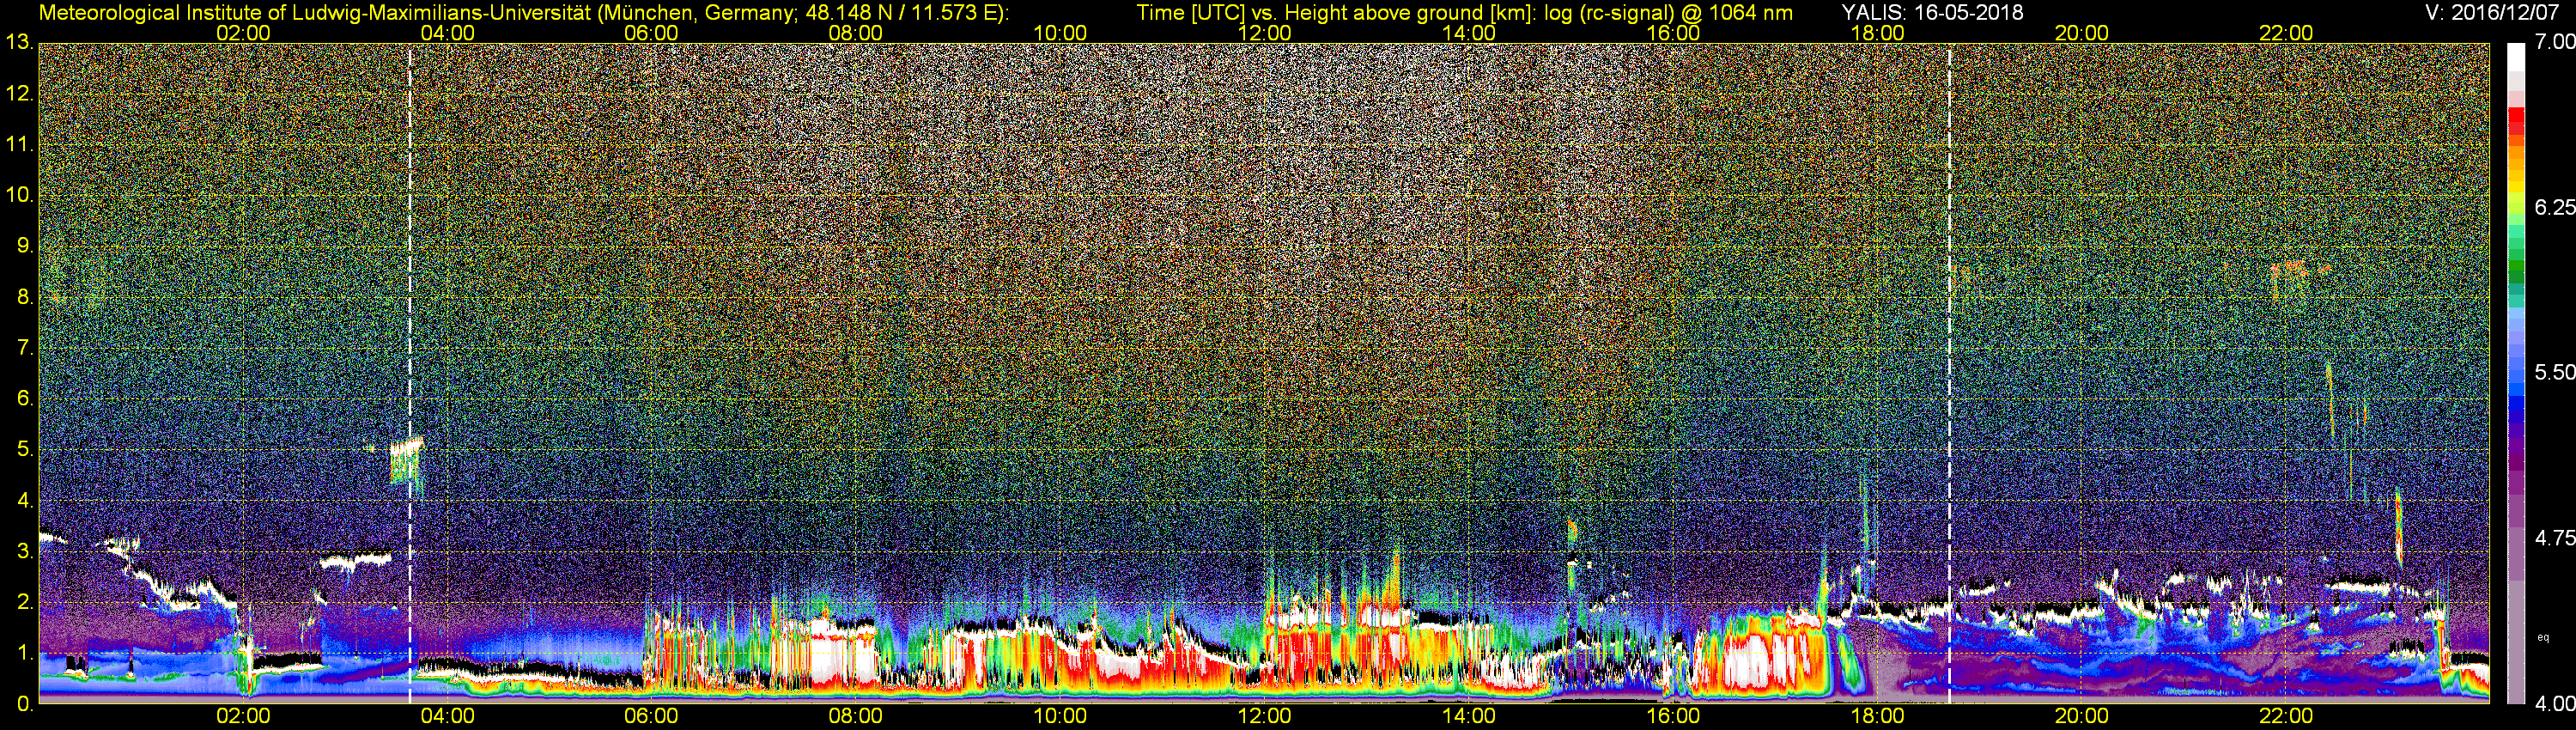The width and height of the screenshot is (2576, 730).
Task: Click the dashed white time marker after 18:00
Action: coord(1950,374)
